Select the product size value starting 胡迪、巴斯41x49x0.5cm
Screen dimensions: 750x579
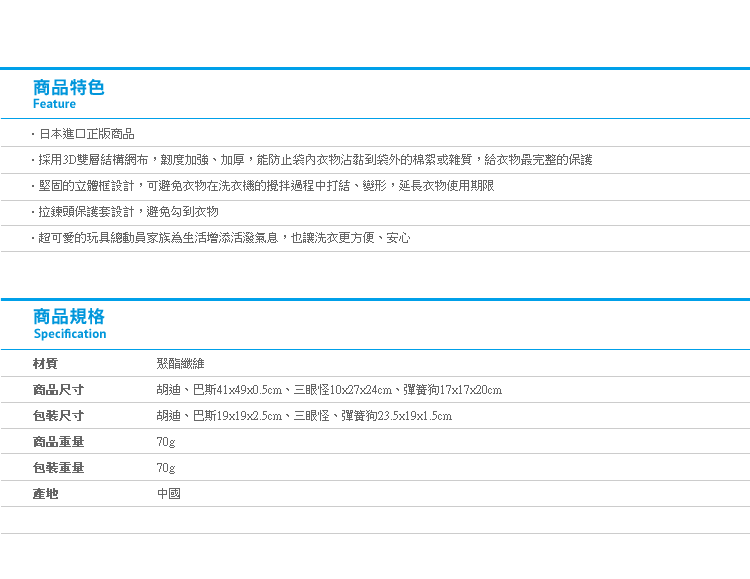(x=329, y=390)
